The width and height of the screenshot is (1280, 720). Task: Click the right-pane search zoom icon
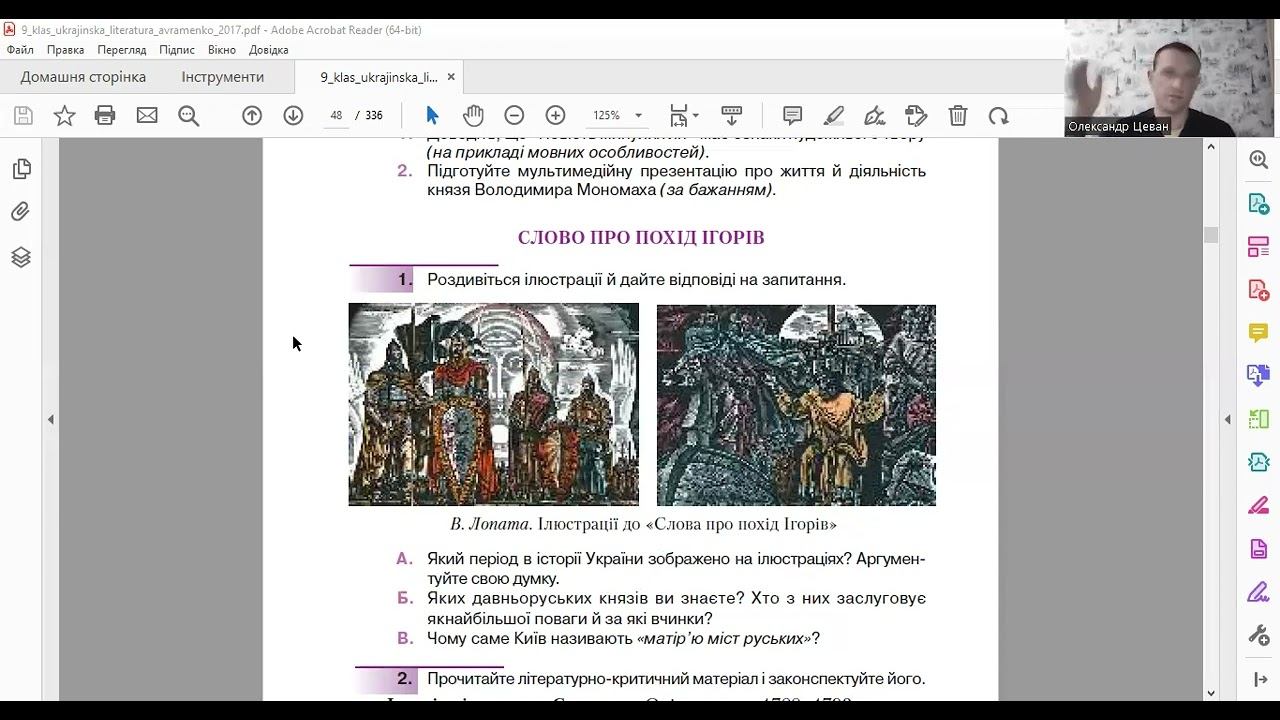pos(1258,160)
